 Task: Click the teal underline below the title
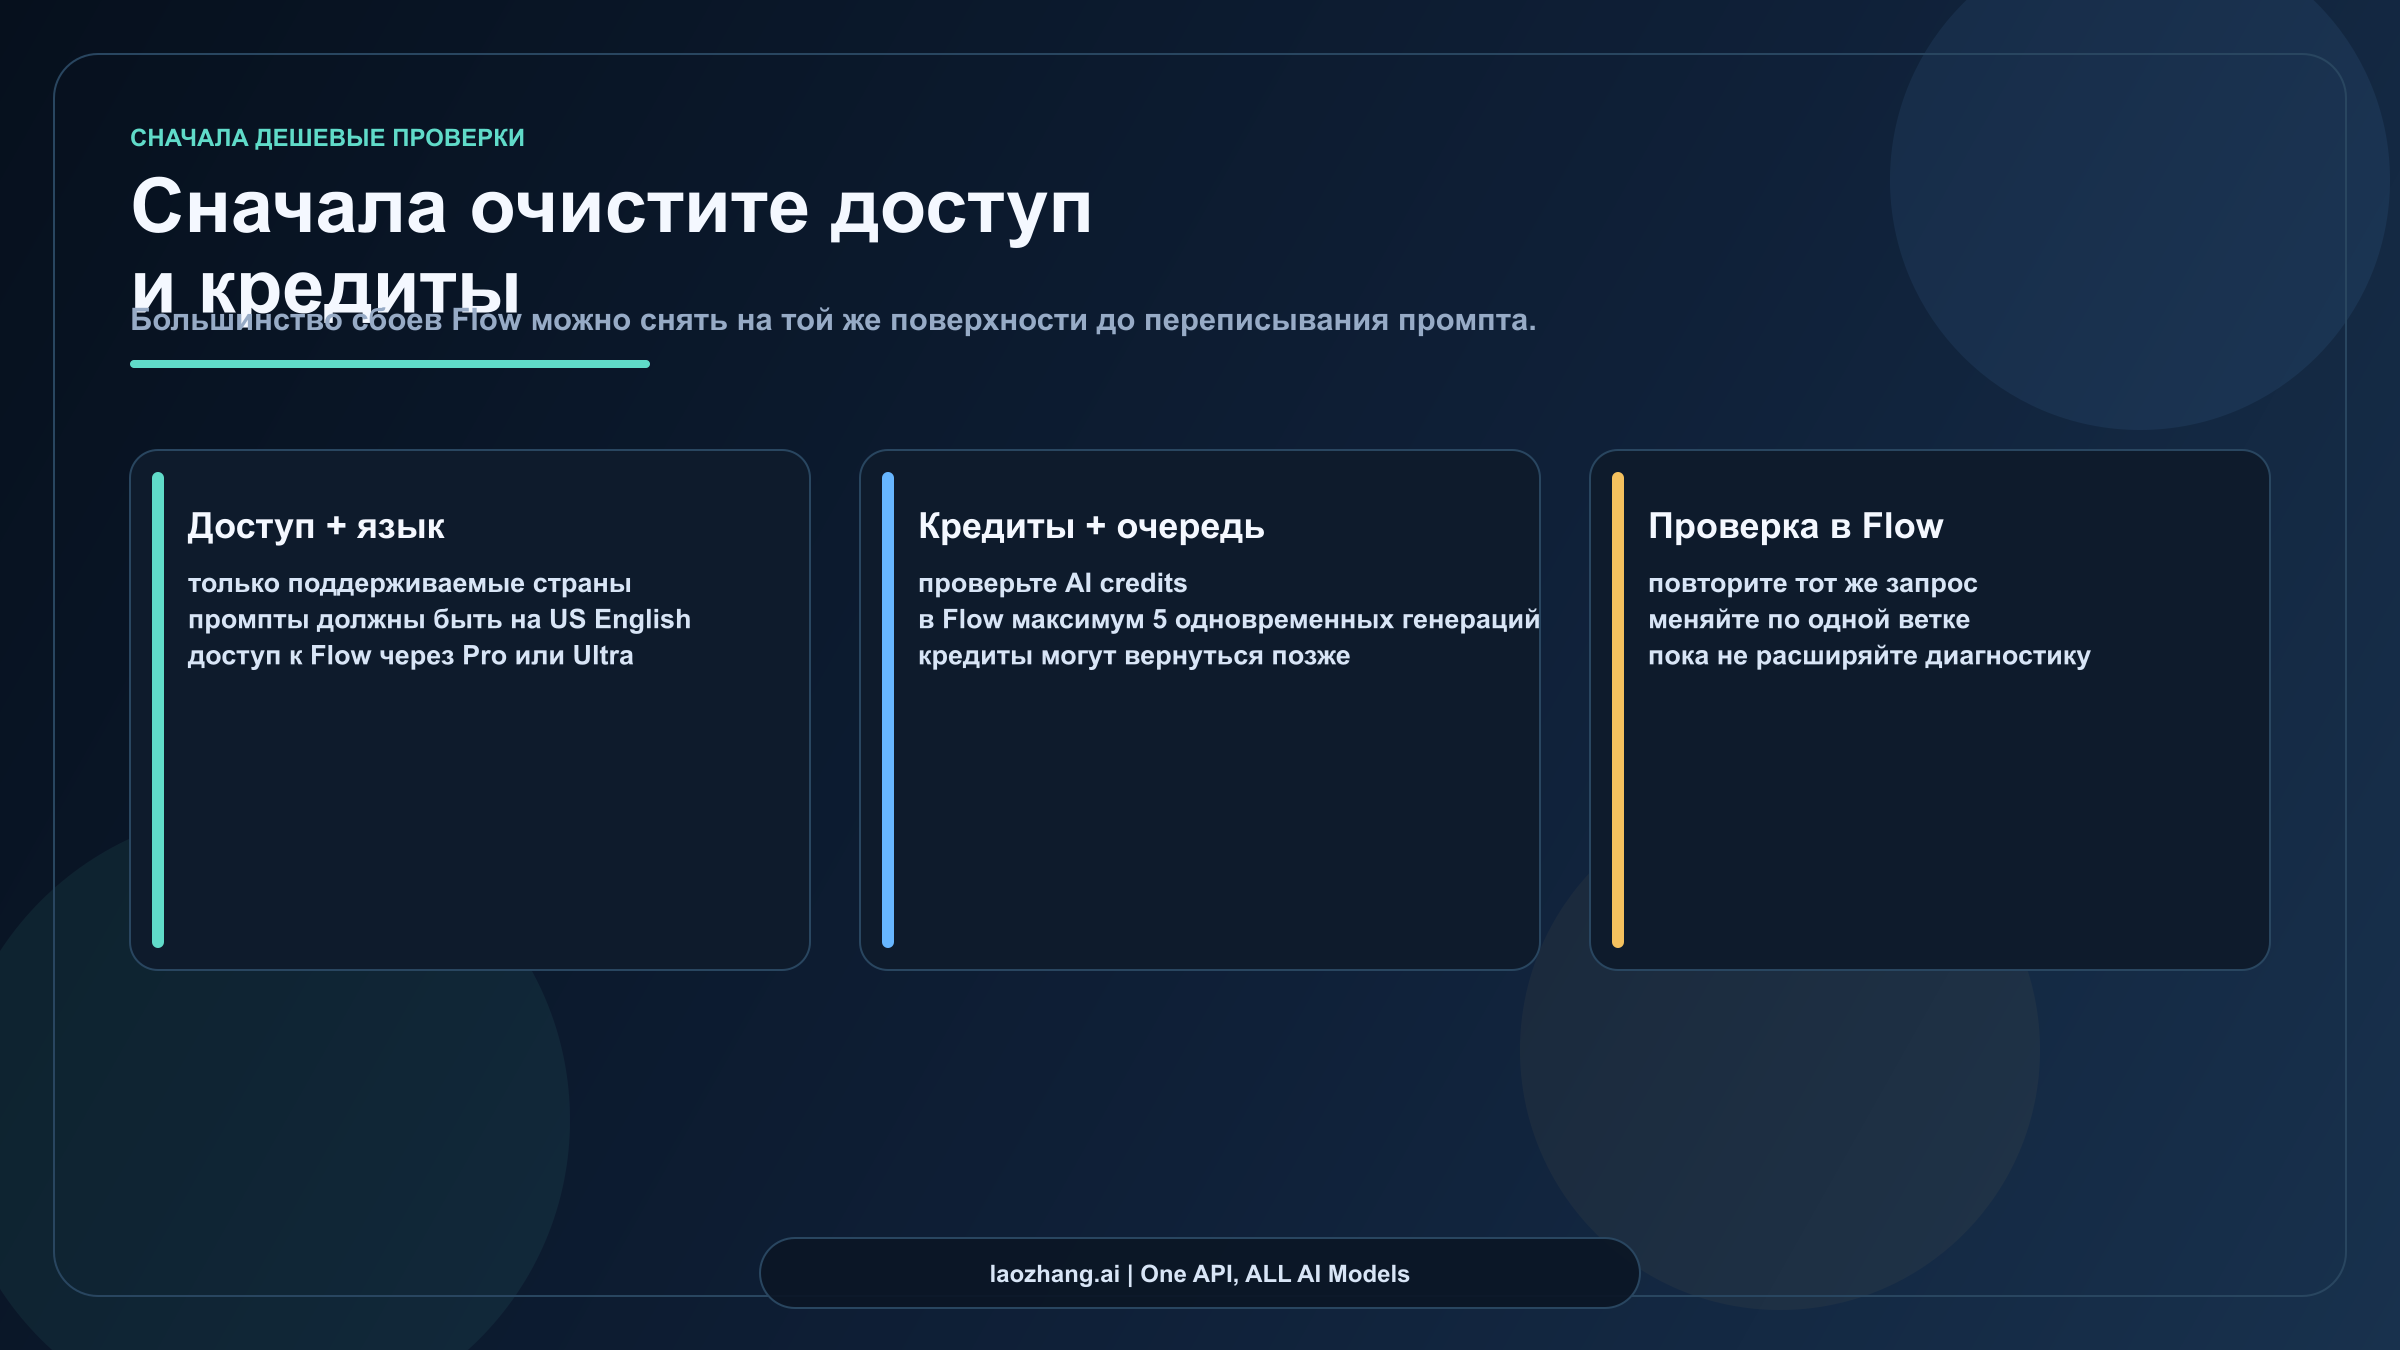coord(390,364)
